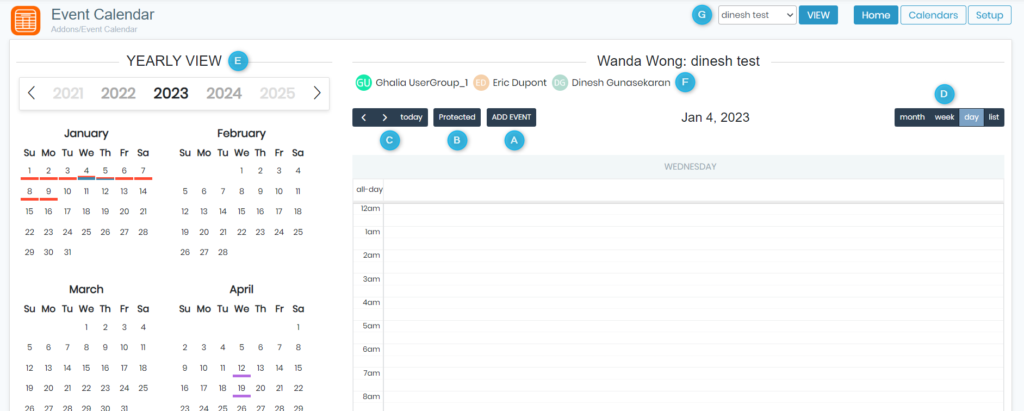The height and width of the screenshot is (411, 1024).
Task: Open the Home tab
Action: (876, 14)
